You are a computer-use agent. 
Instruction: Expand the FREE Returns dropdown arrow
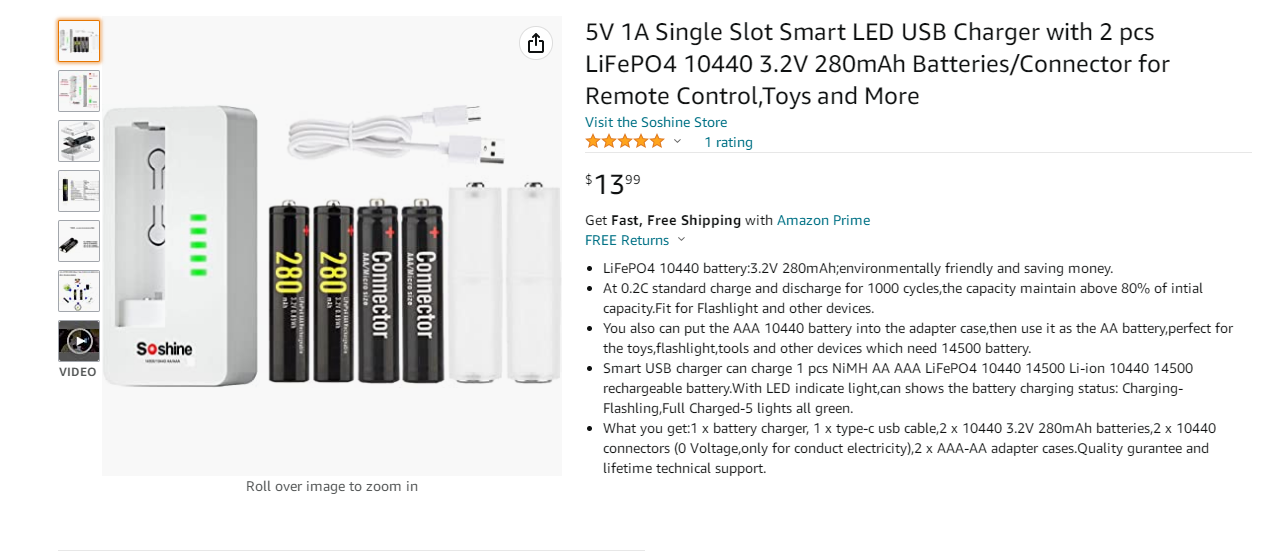click(682, 240)
